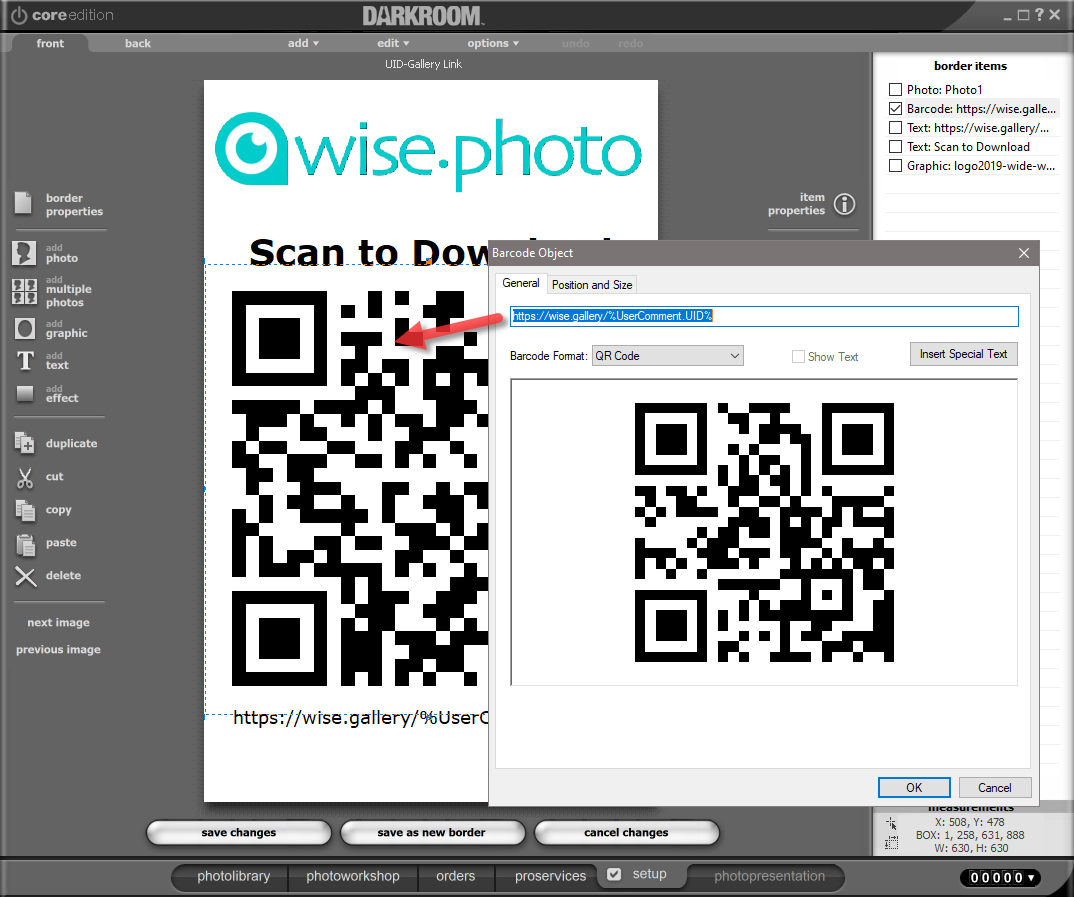Open the edit menu
Viewport: 1074px width, 897px height.
point(393,43)
